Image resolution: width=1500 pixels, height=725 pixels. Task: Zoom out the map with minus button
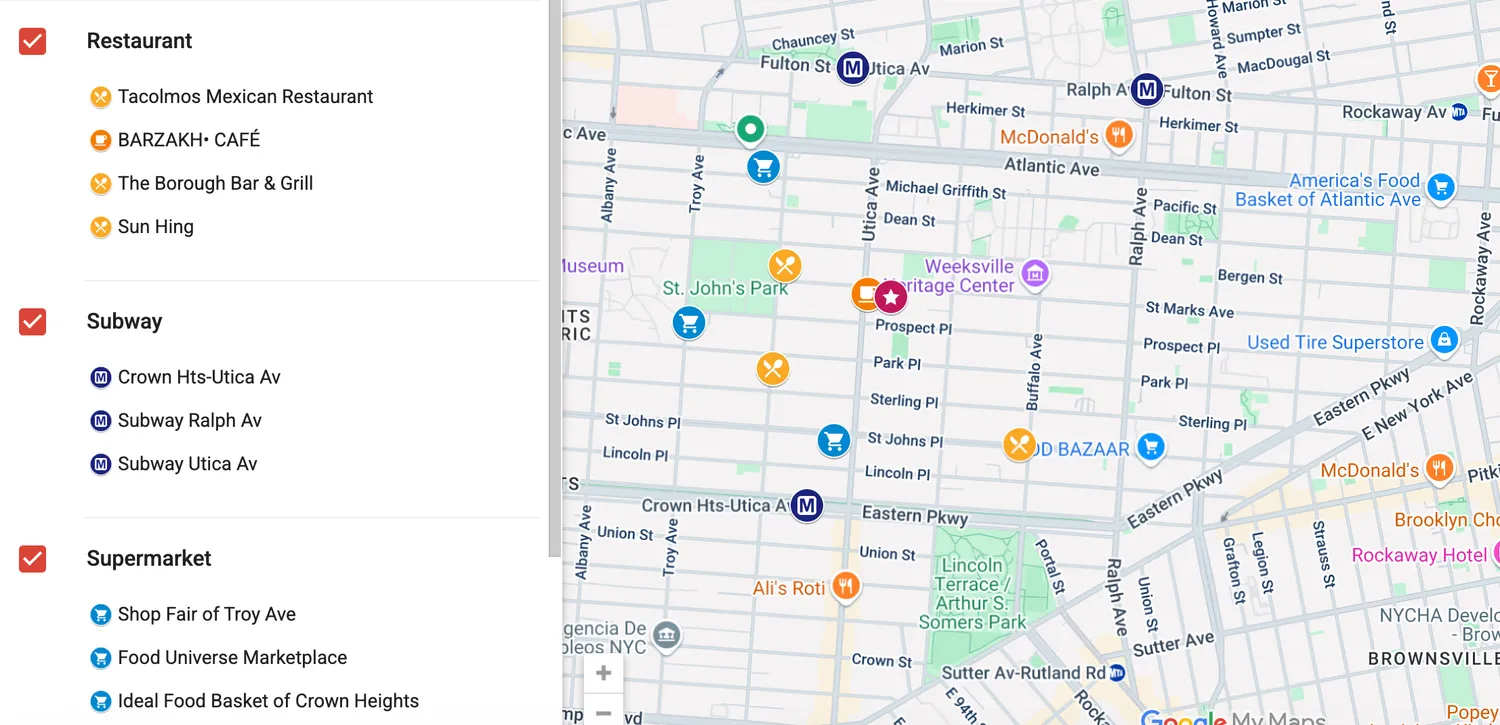pyautogui.click(x=603, y=712)
